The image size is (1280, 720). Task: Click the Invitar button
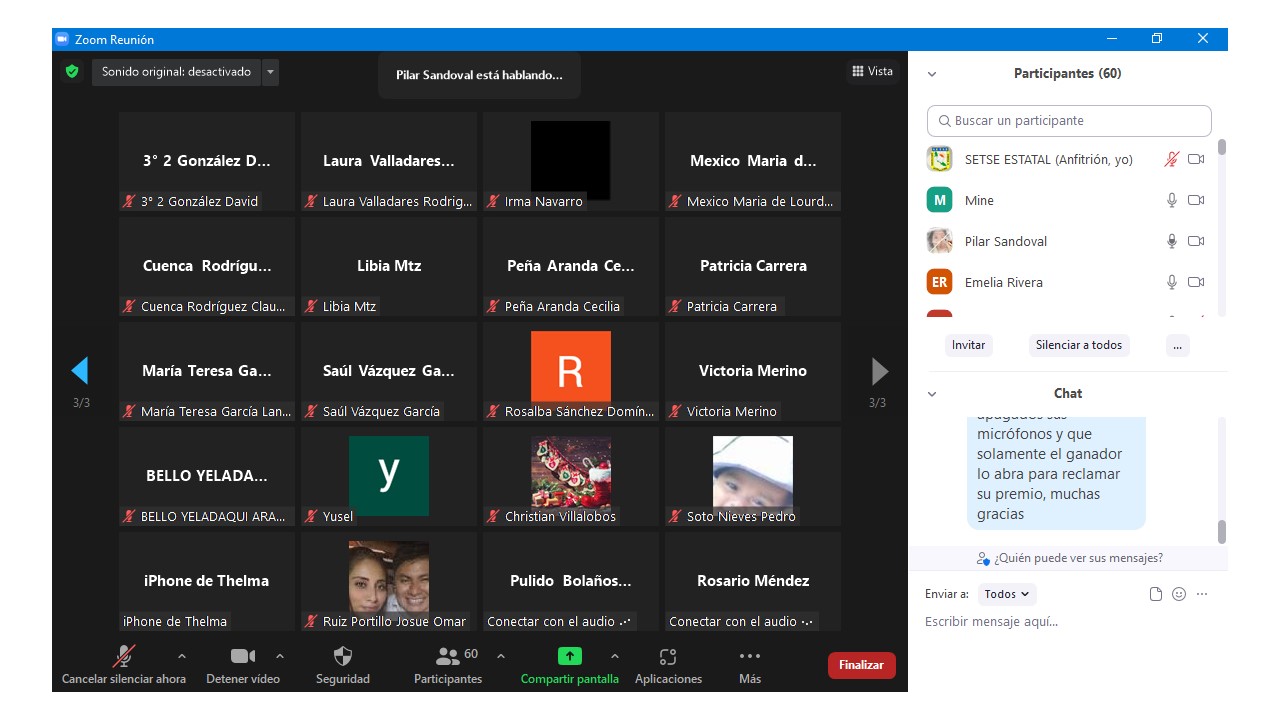[x=968, y=345]
